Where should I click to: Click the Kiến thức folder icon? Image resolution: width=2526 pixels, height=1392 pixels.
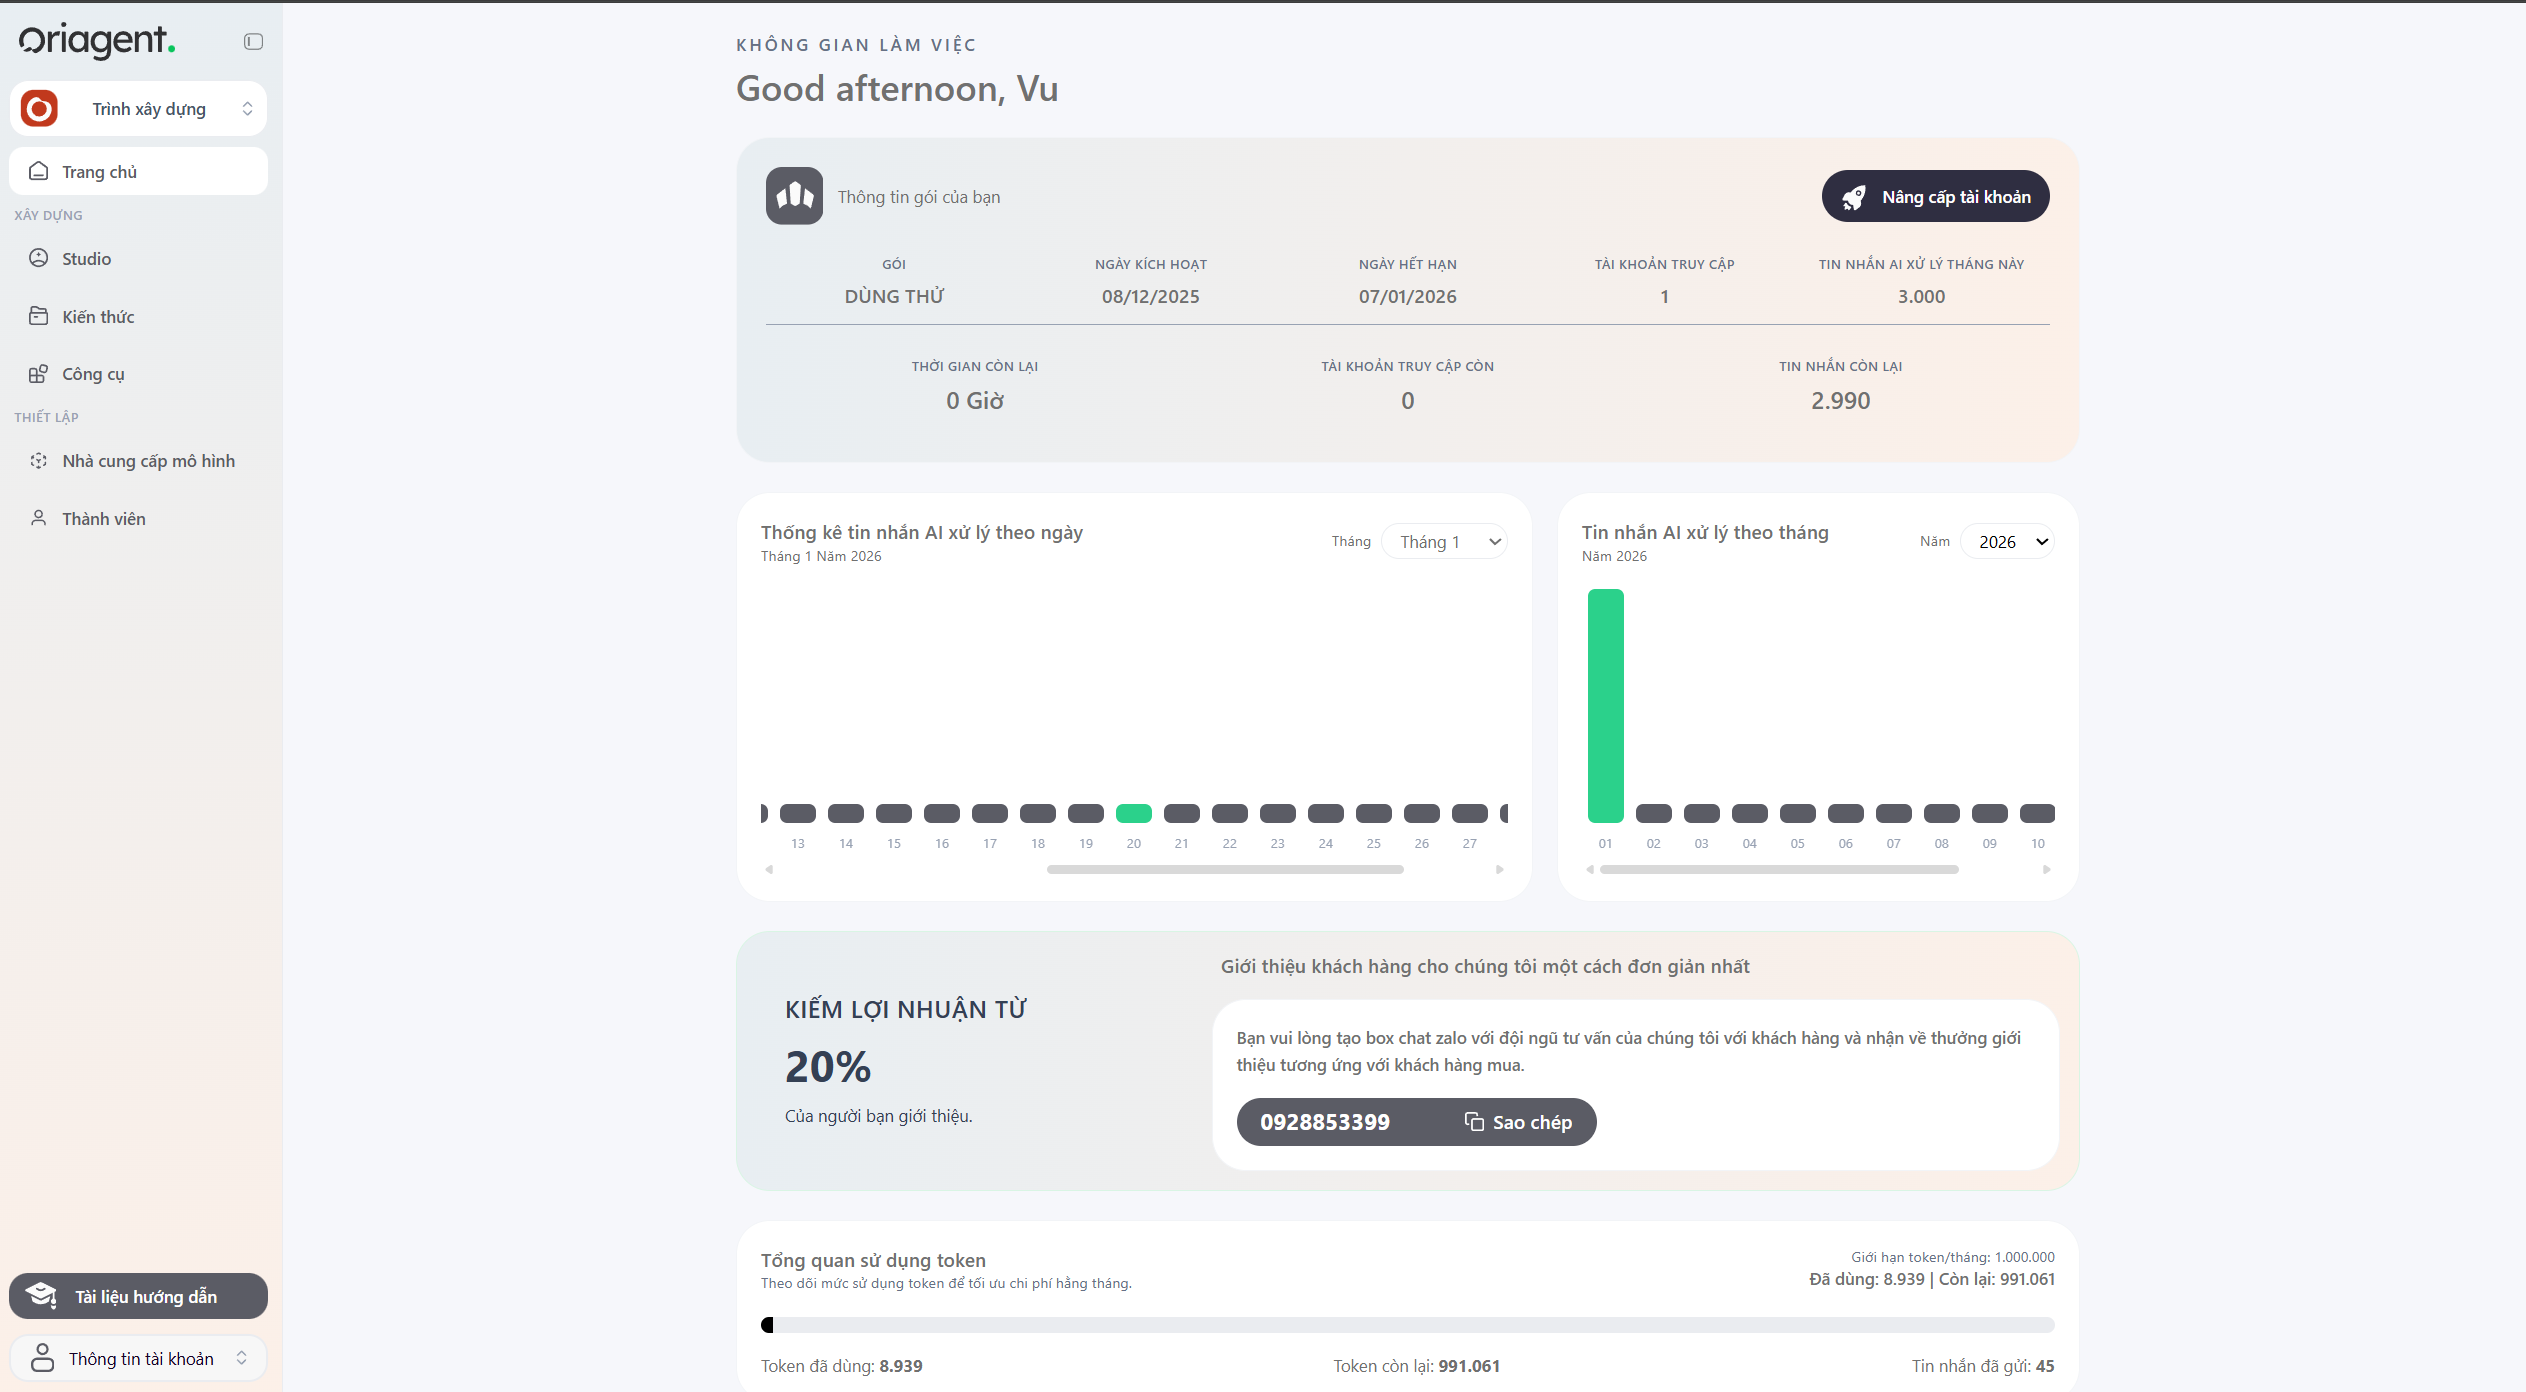(x=39, y=316)
